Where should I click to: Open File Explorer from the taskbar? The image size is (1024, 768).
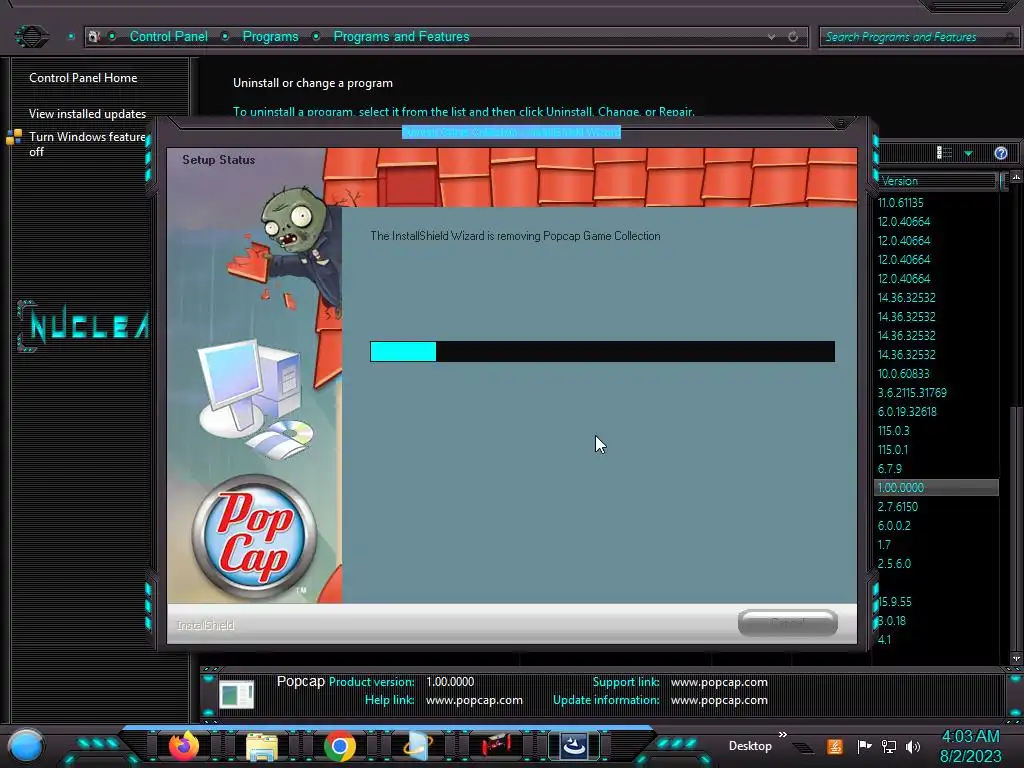pyautogui.click(x=262, y=746)
